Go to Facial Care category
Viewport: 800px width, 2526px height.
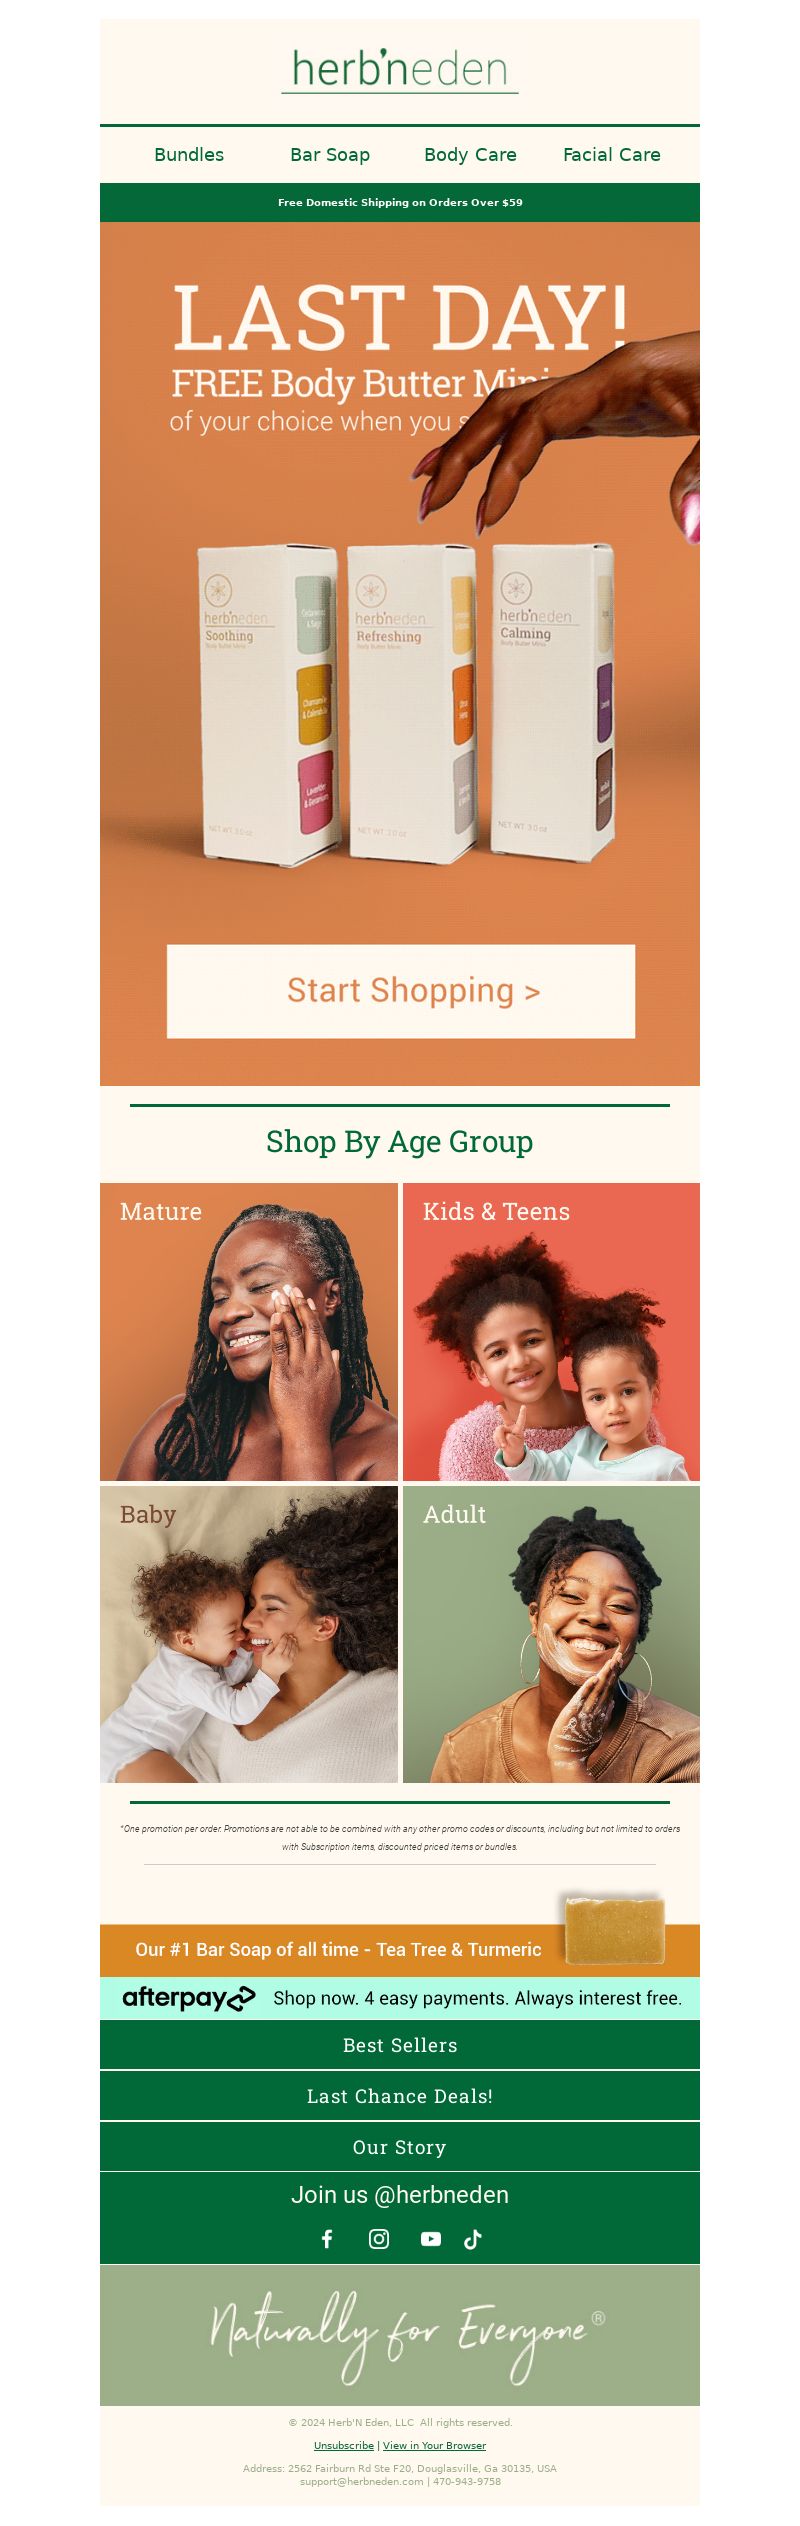click(612, 154)
